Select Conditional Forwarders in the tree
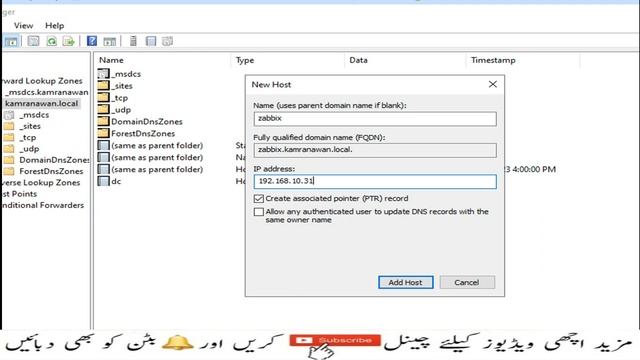Image resolution: width=640 pixels, height=360 pixels. 43,205
